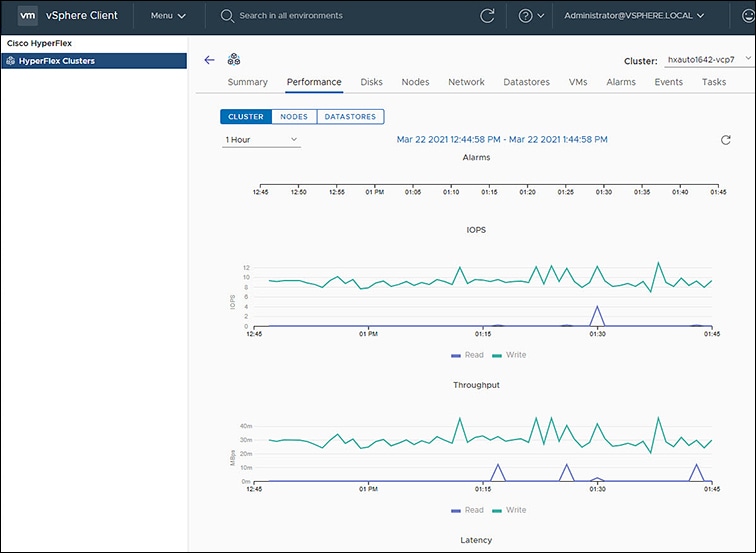Screen dimensions: 756x553
Task: Select the NODES view button
Action: point(294,117)
